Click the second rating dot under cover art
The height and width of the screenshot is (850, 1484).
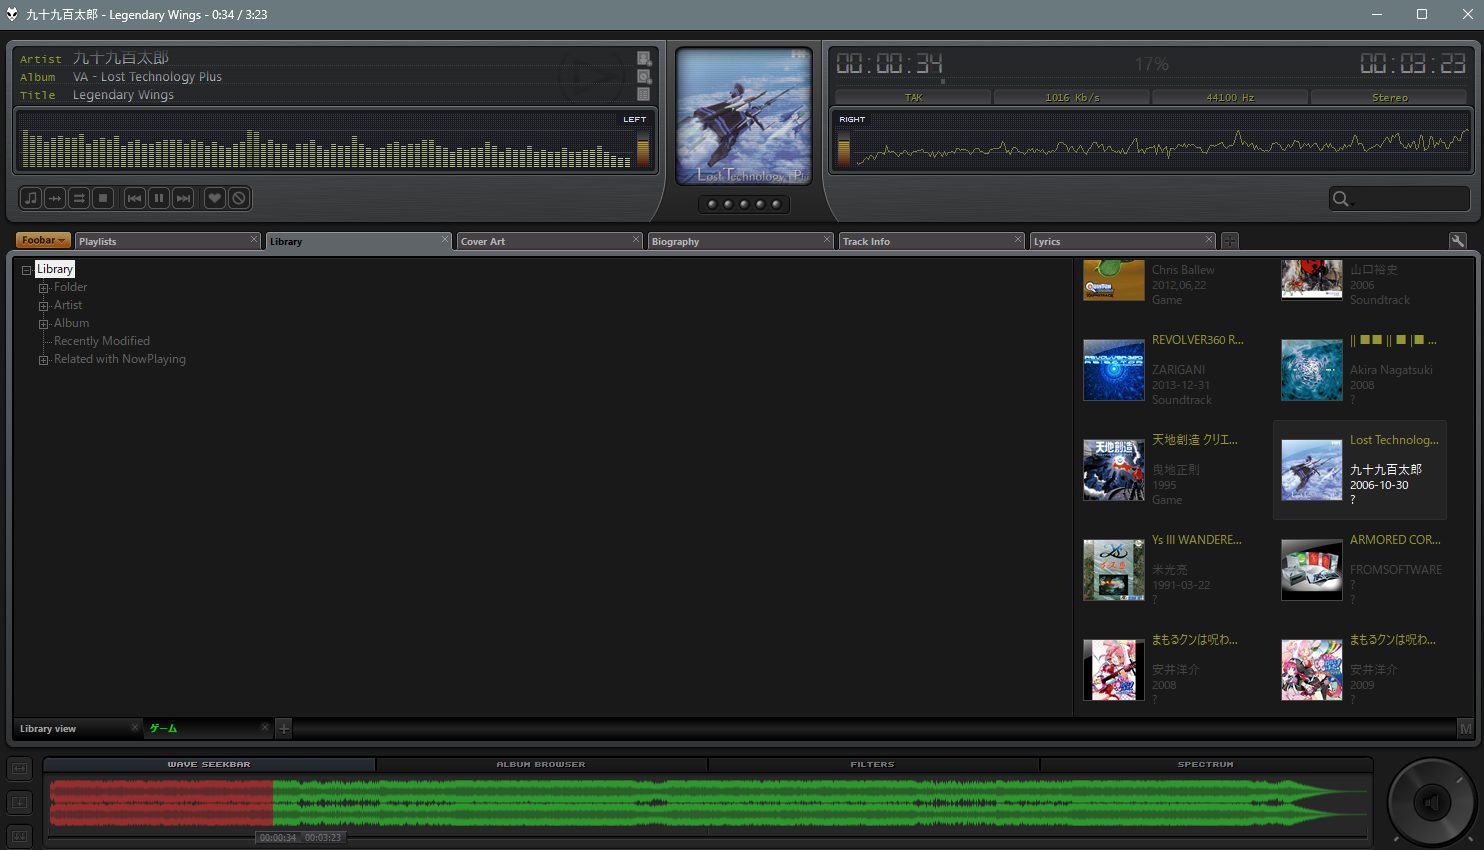point(728,204)
